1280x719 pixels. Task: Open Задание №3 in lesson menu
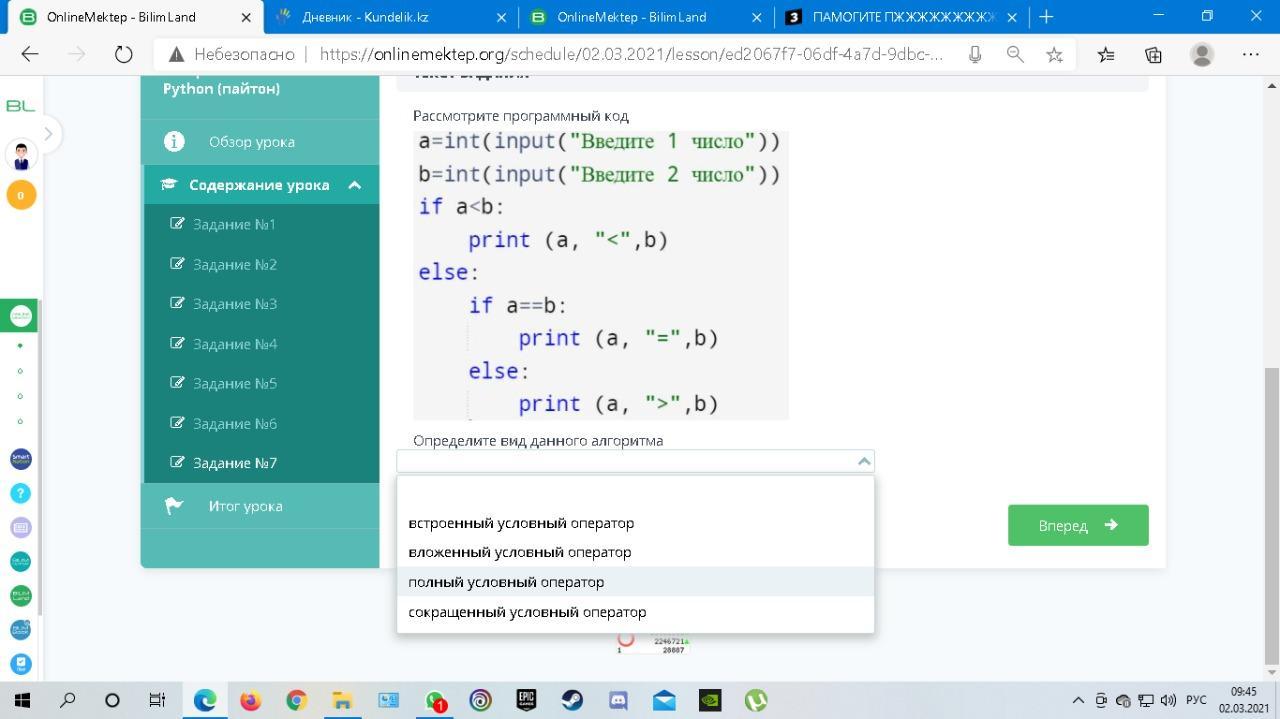coord(234,304)
